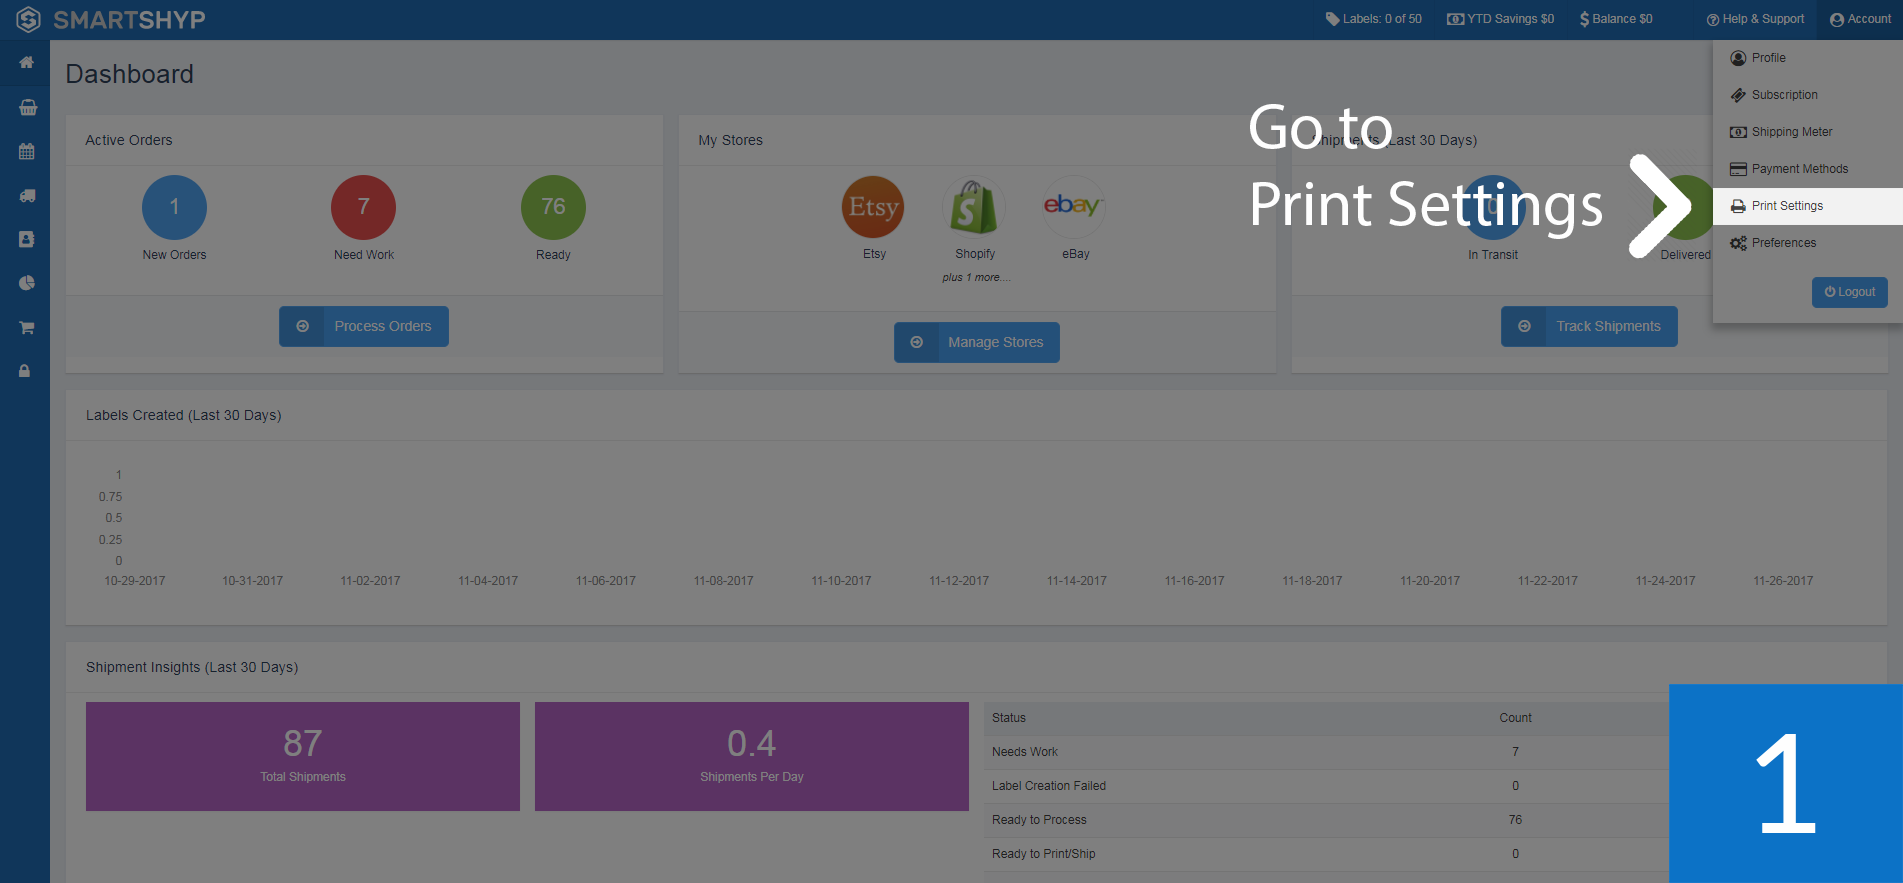Open the shipments truck icon in sidebar
This screenshot has width=1903, height=883.
(27, 196)
